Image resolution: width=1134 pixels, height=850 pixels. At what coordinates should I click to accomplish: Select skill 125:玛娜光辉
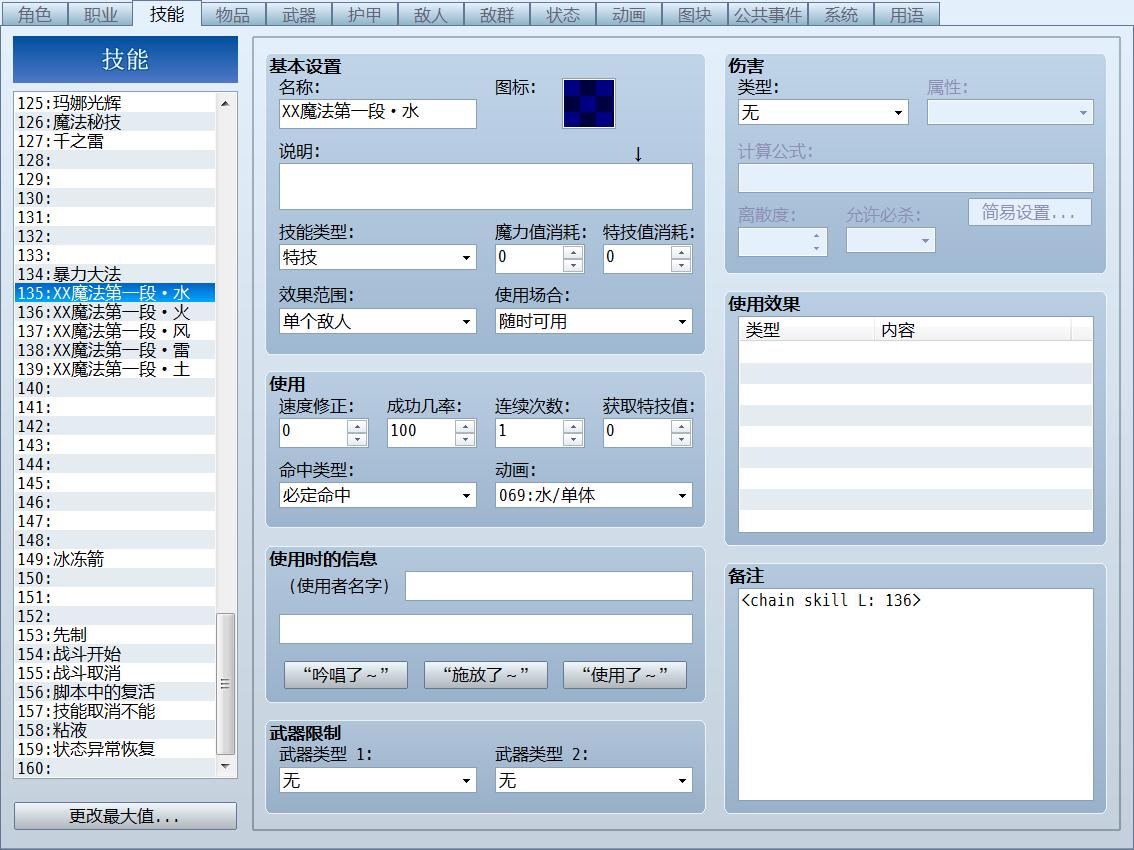point(115,103)
